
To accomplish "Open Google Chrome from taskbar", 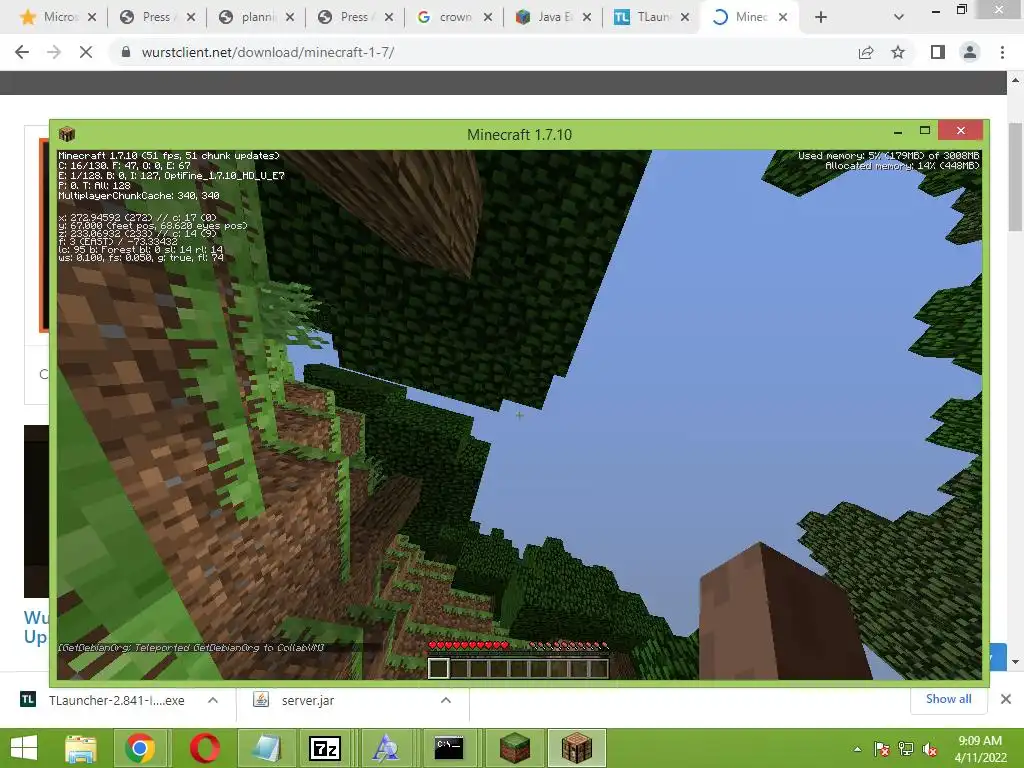I will pos(140,748).
